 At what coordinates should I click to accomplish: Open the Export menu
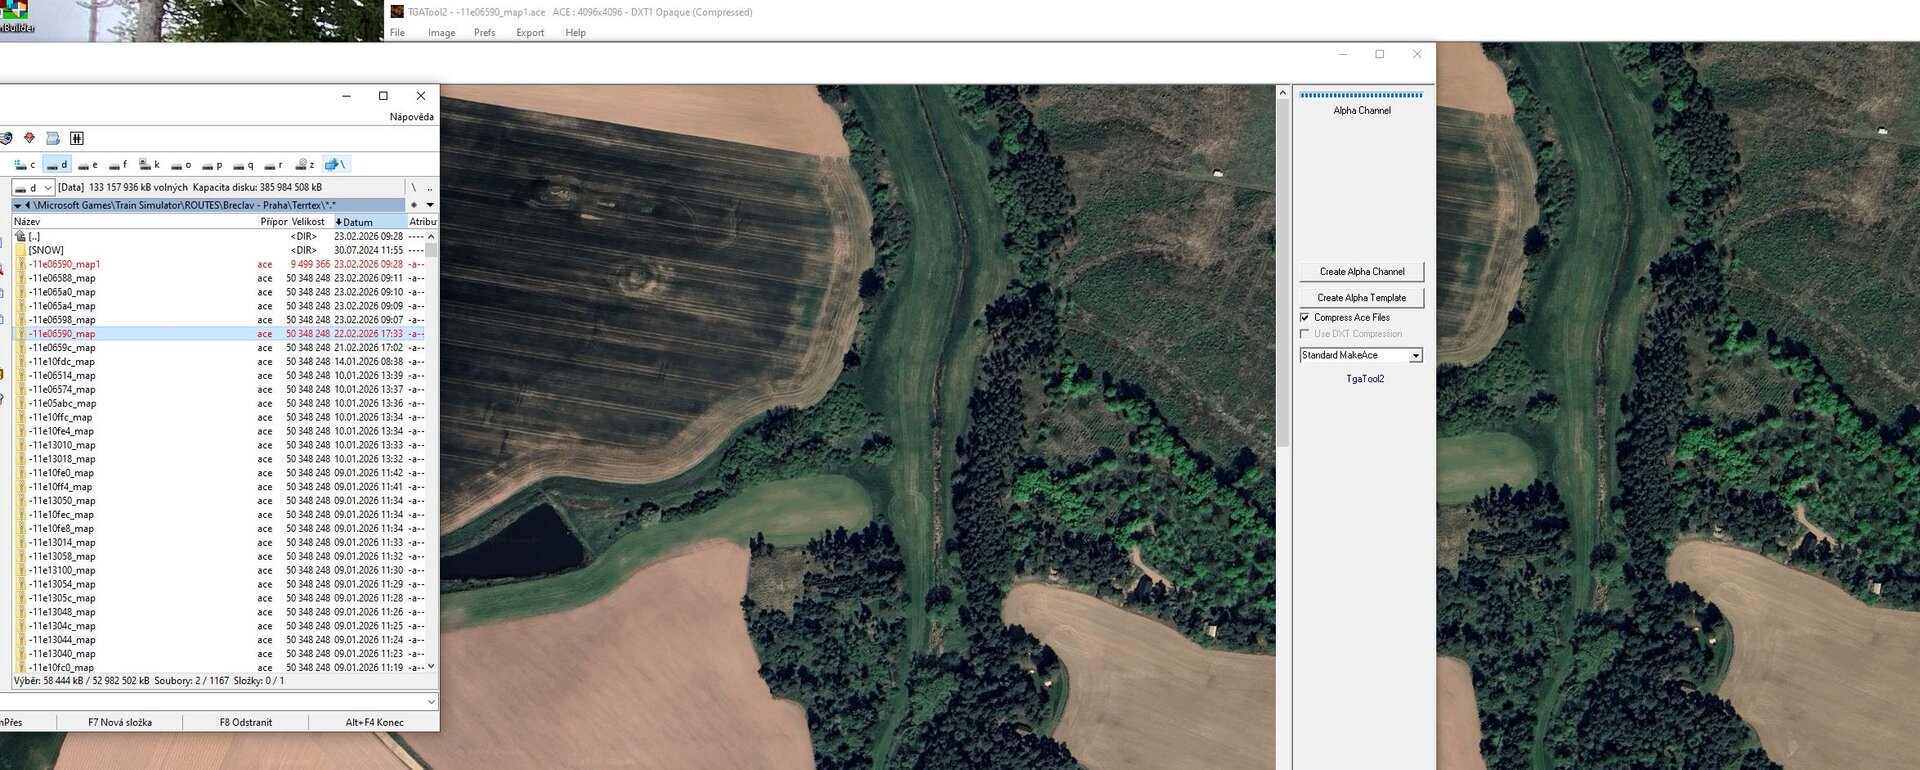click(x=530, y=33)
